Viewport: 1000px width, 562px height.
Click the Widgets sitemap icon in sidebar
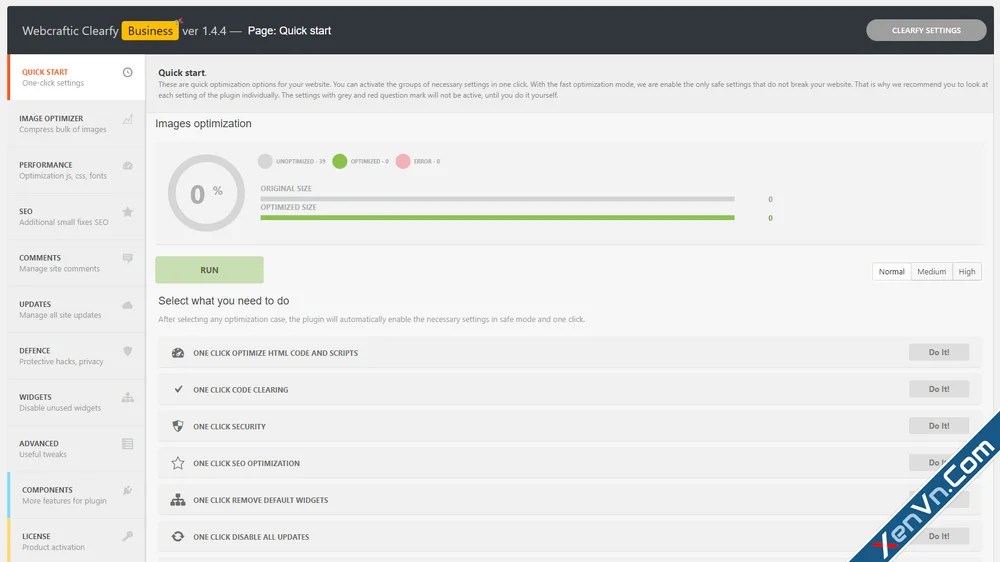128,397
